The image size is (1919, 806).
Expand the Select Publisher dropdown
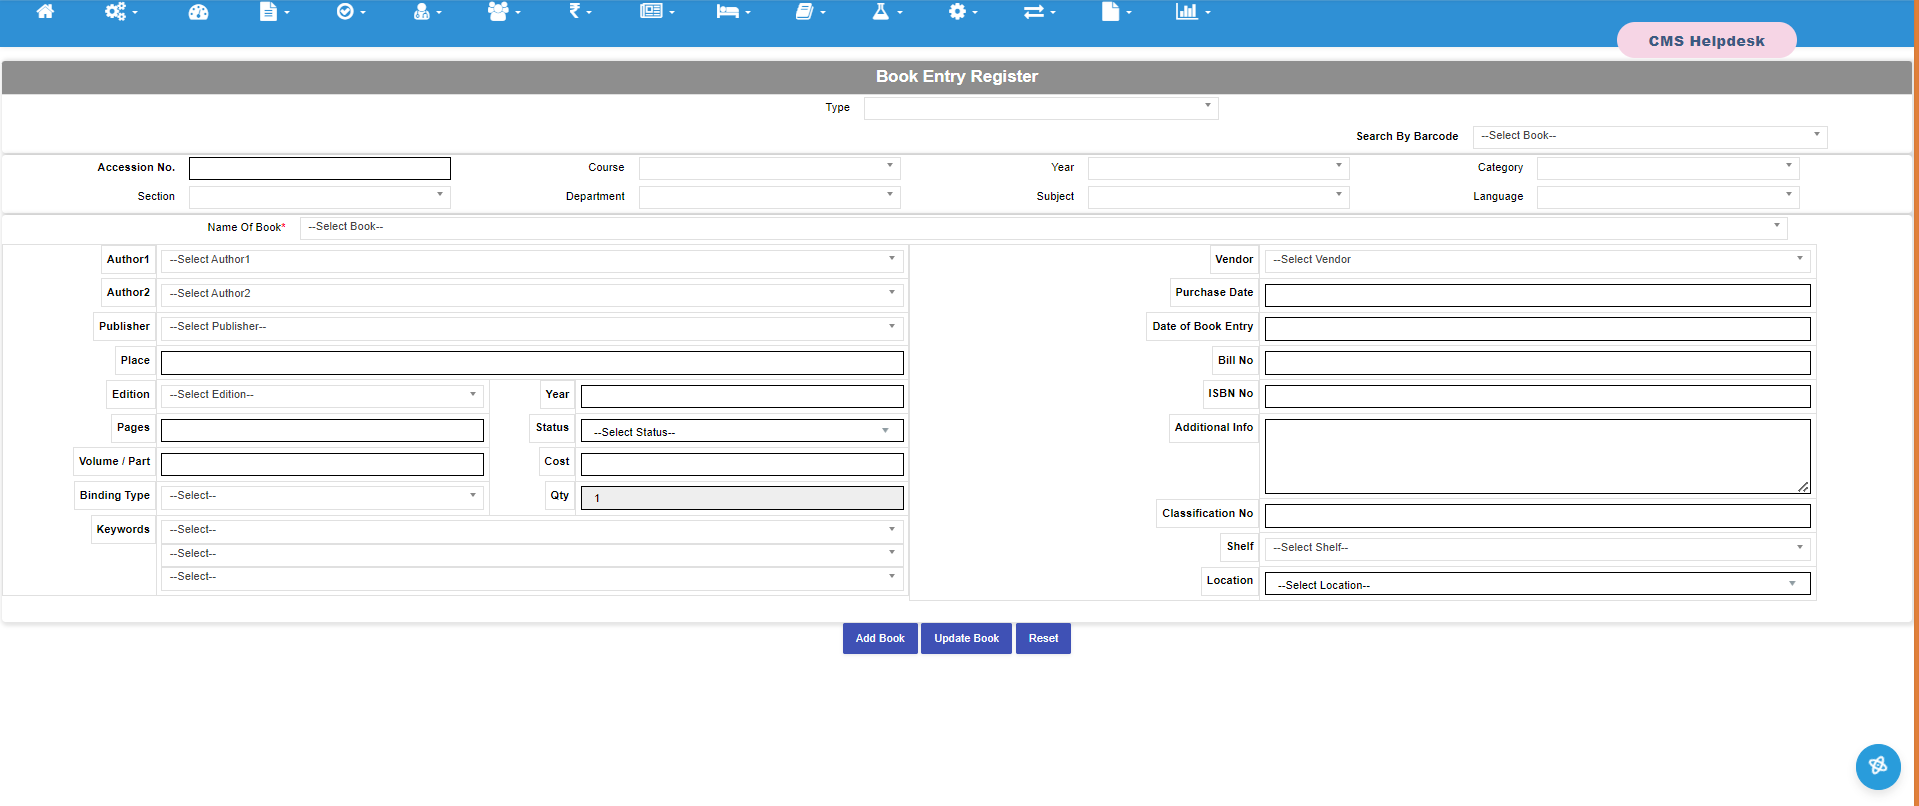531,327
